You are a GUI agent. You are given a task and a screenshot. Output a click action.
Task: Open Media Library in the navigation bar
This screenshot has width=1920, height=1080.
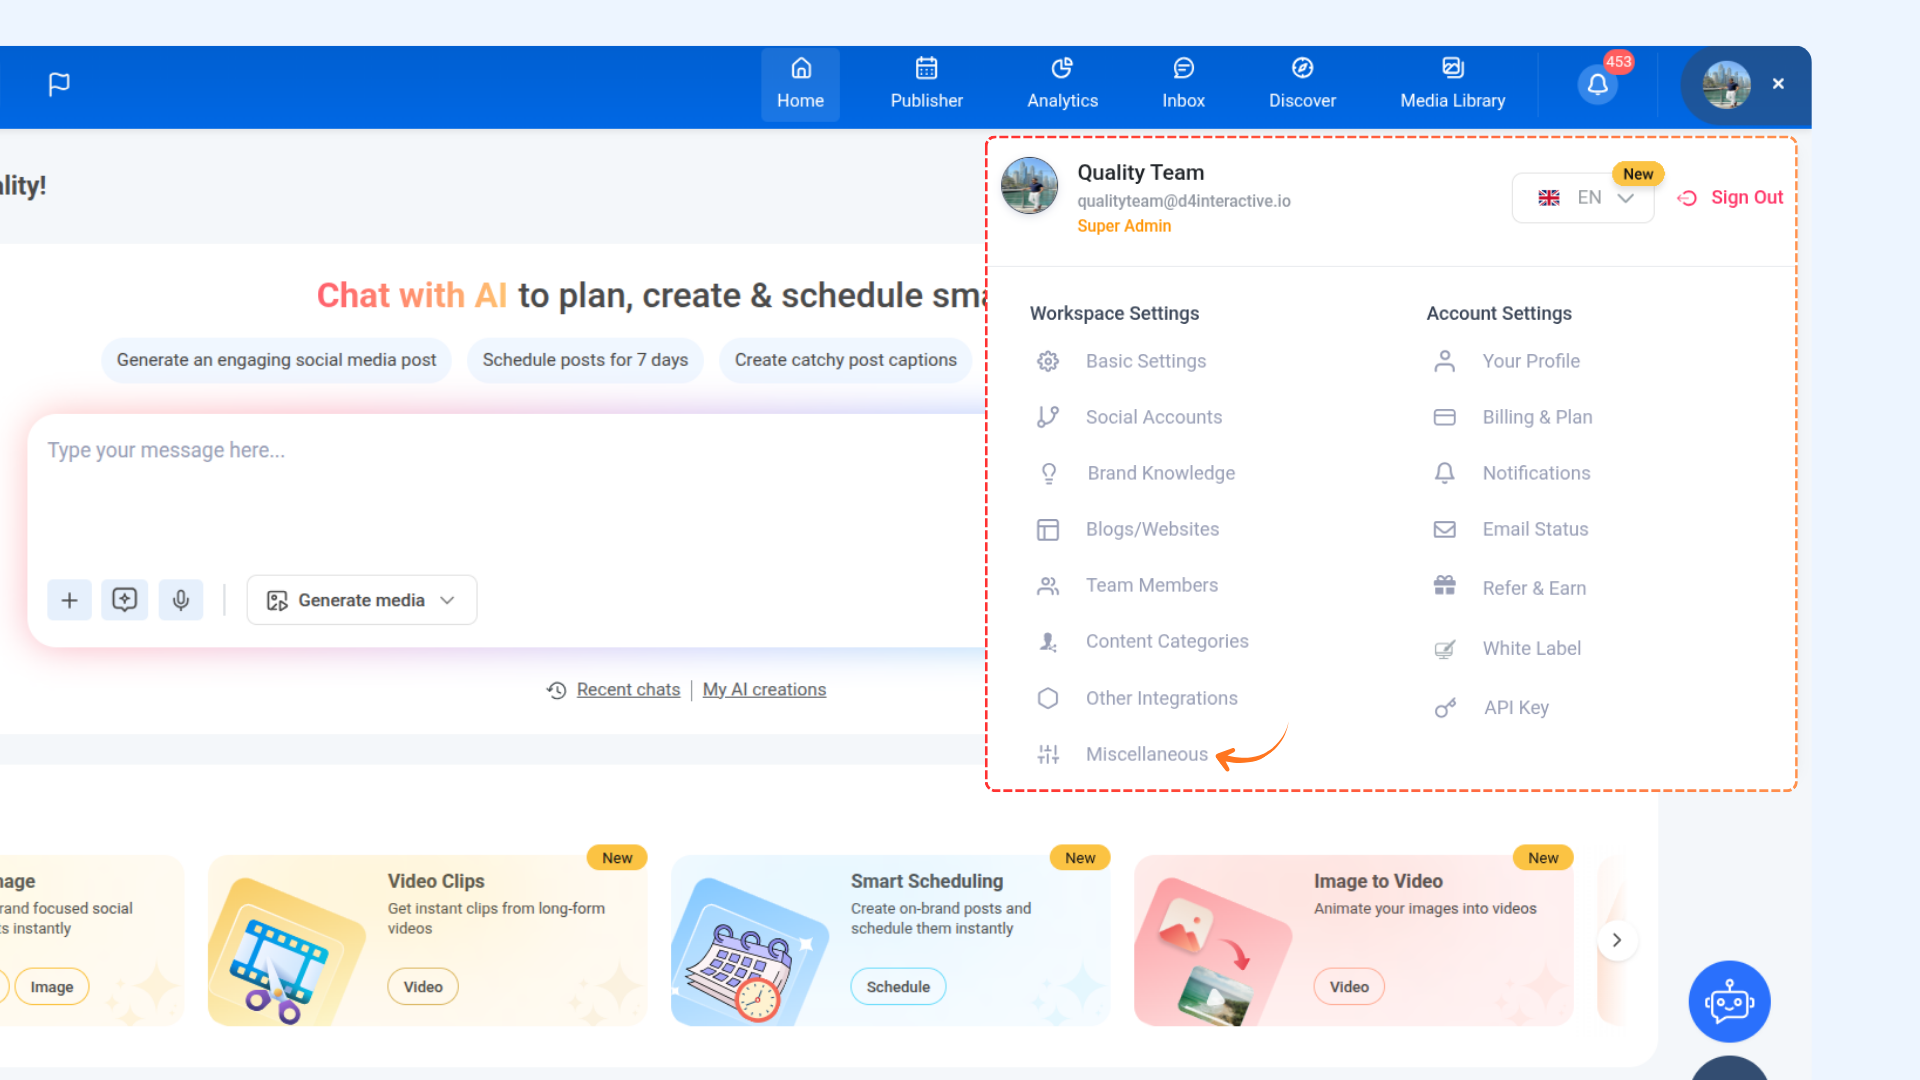click(1452, 85)
